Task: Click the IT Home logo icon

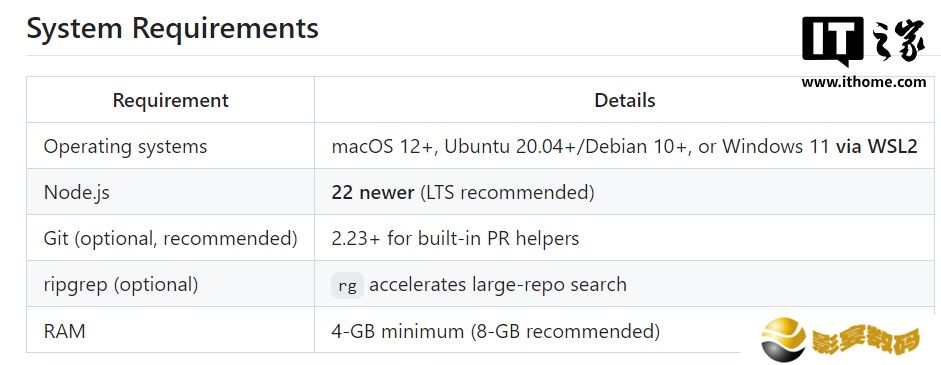Action: (x=833, y=41)
